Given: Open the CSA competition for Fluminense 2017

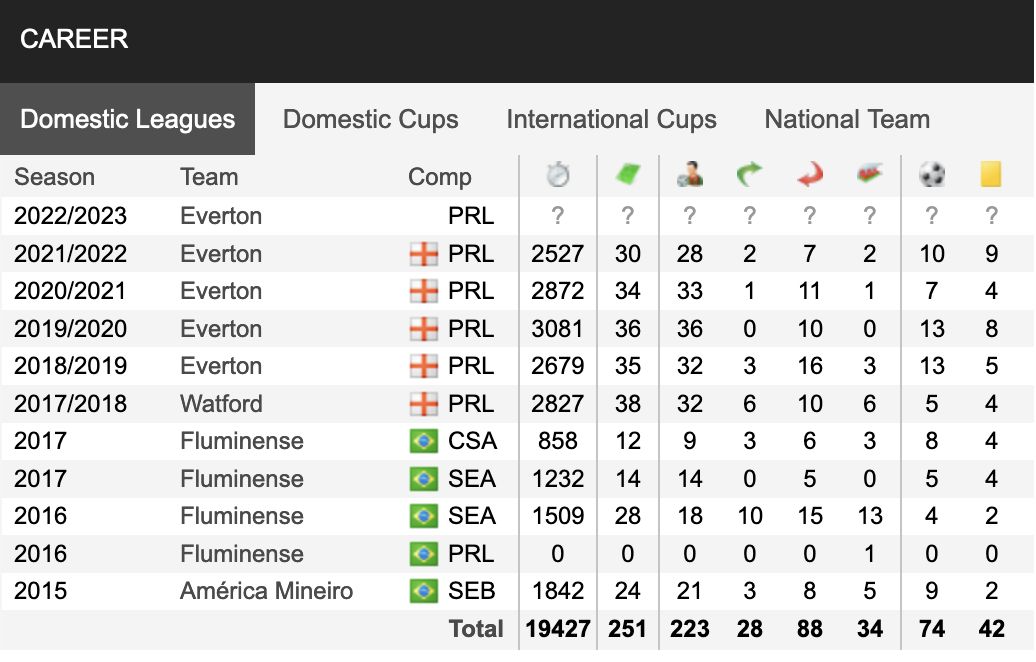Looking at the screenshot, I should point(472,441).
